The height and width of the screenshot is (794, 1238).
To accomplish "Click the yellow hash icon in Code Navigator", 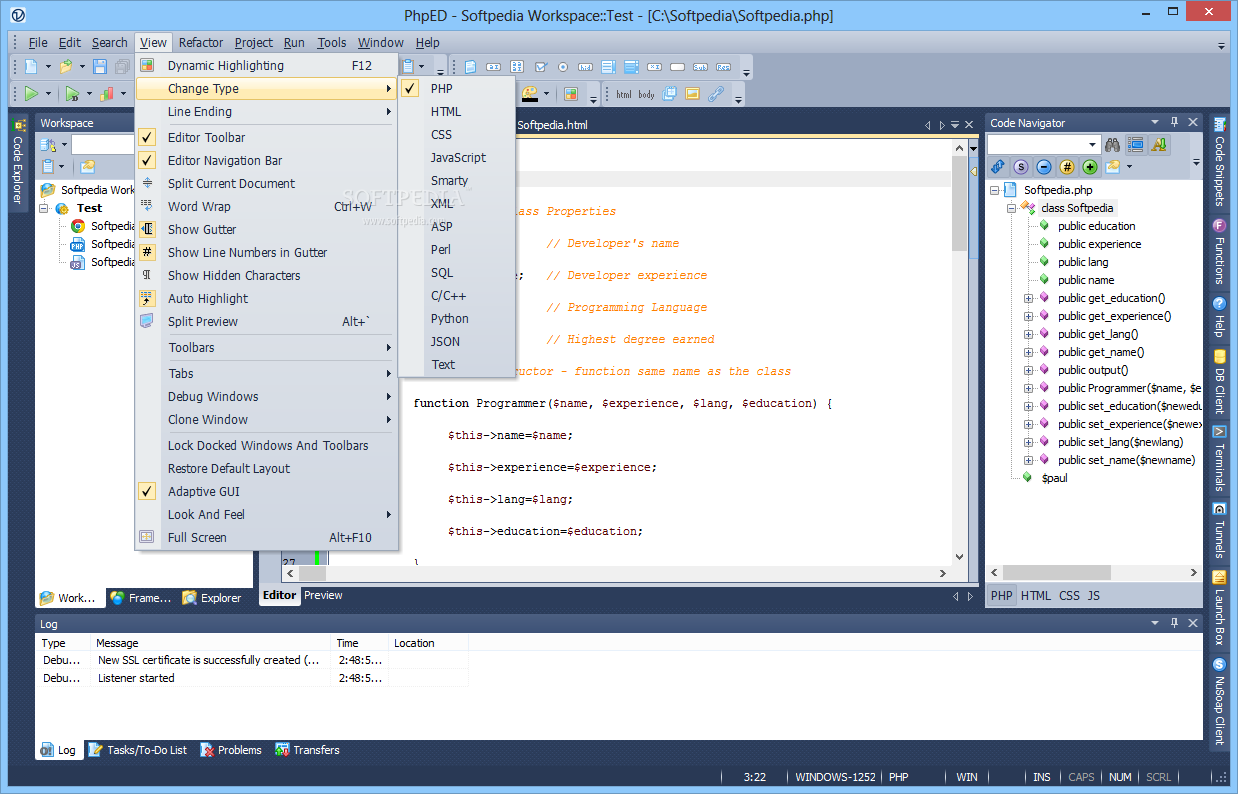I will [x=1067, y=167].
